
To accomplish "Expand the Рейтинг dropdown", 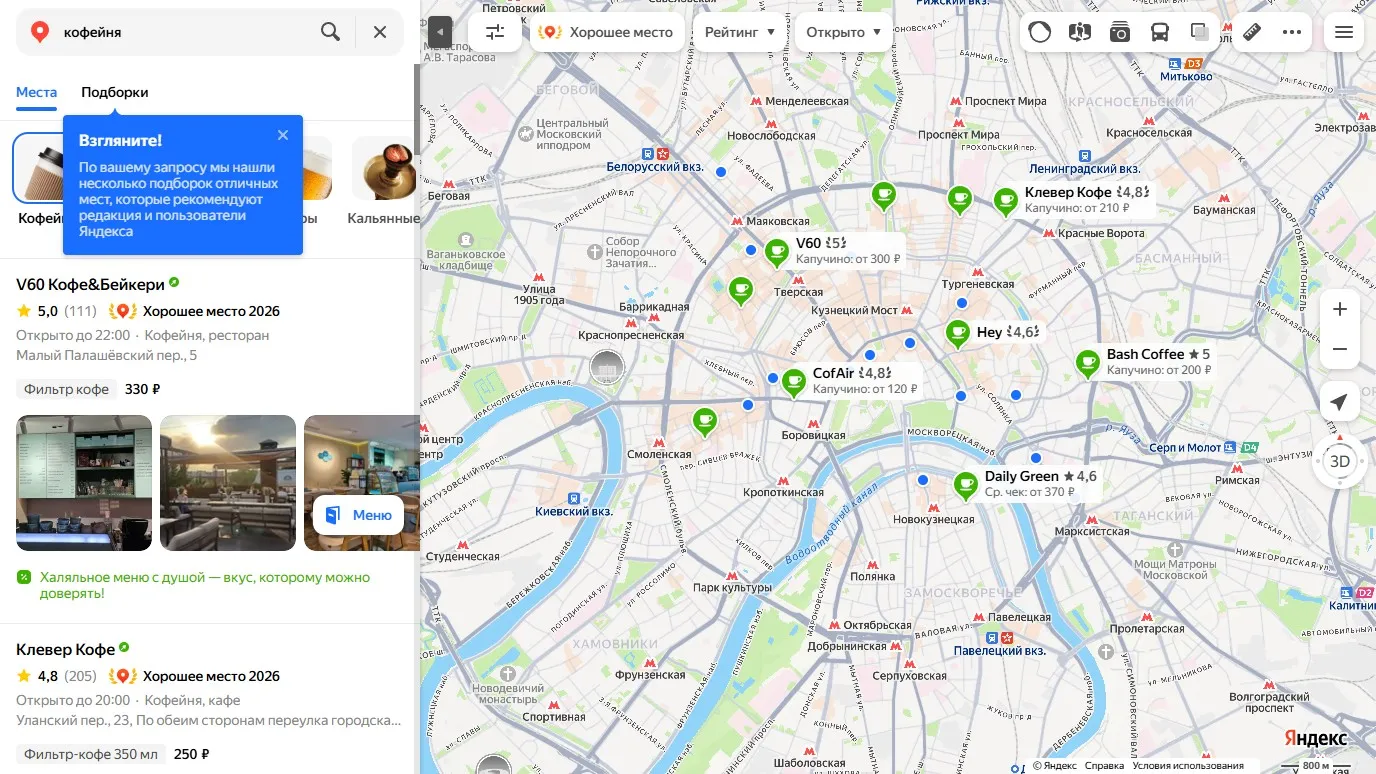I will tap(740, 32).
